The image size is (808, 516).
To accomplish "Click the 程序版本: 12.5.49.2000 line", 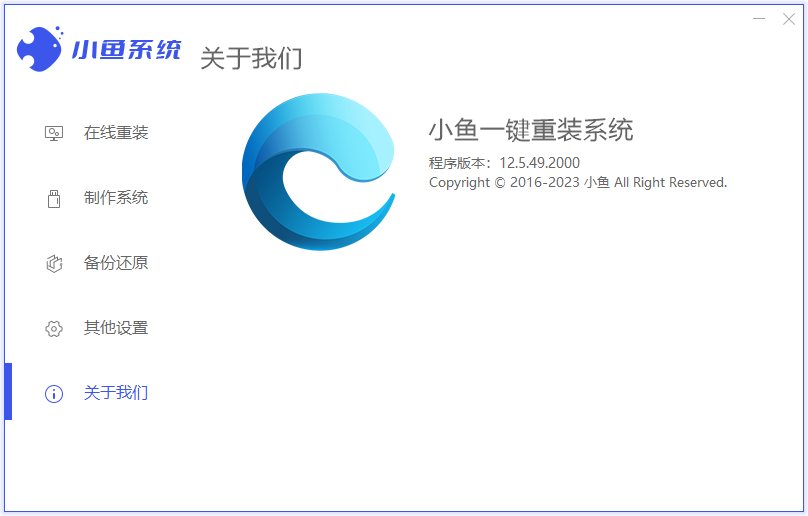I will pyautogui.click(x=504, y=163).
